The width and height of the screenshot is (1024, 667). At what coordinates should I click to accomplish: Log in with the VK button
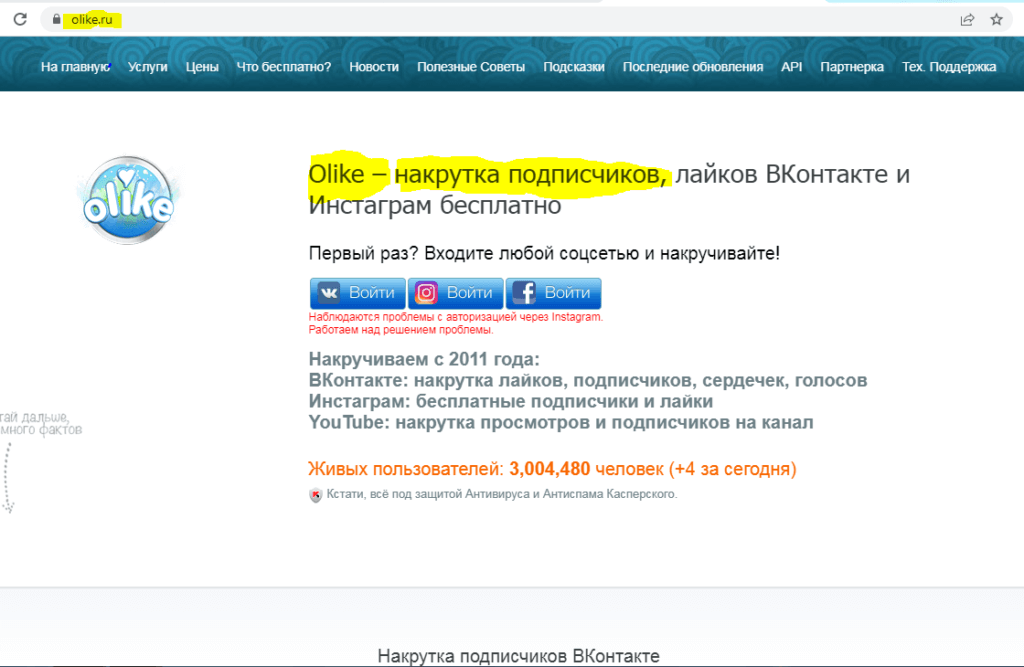pos(358,293)
